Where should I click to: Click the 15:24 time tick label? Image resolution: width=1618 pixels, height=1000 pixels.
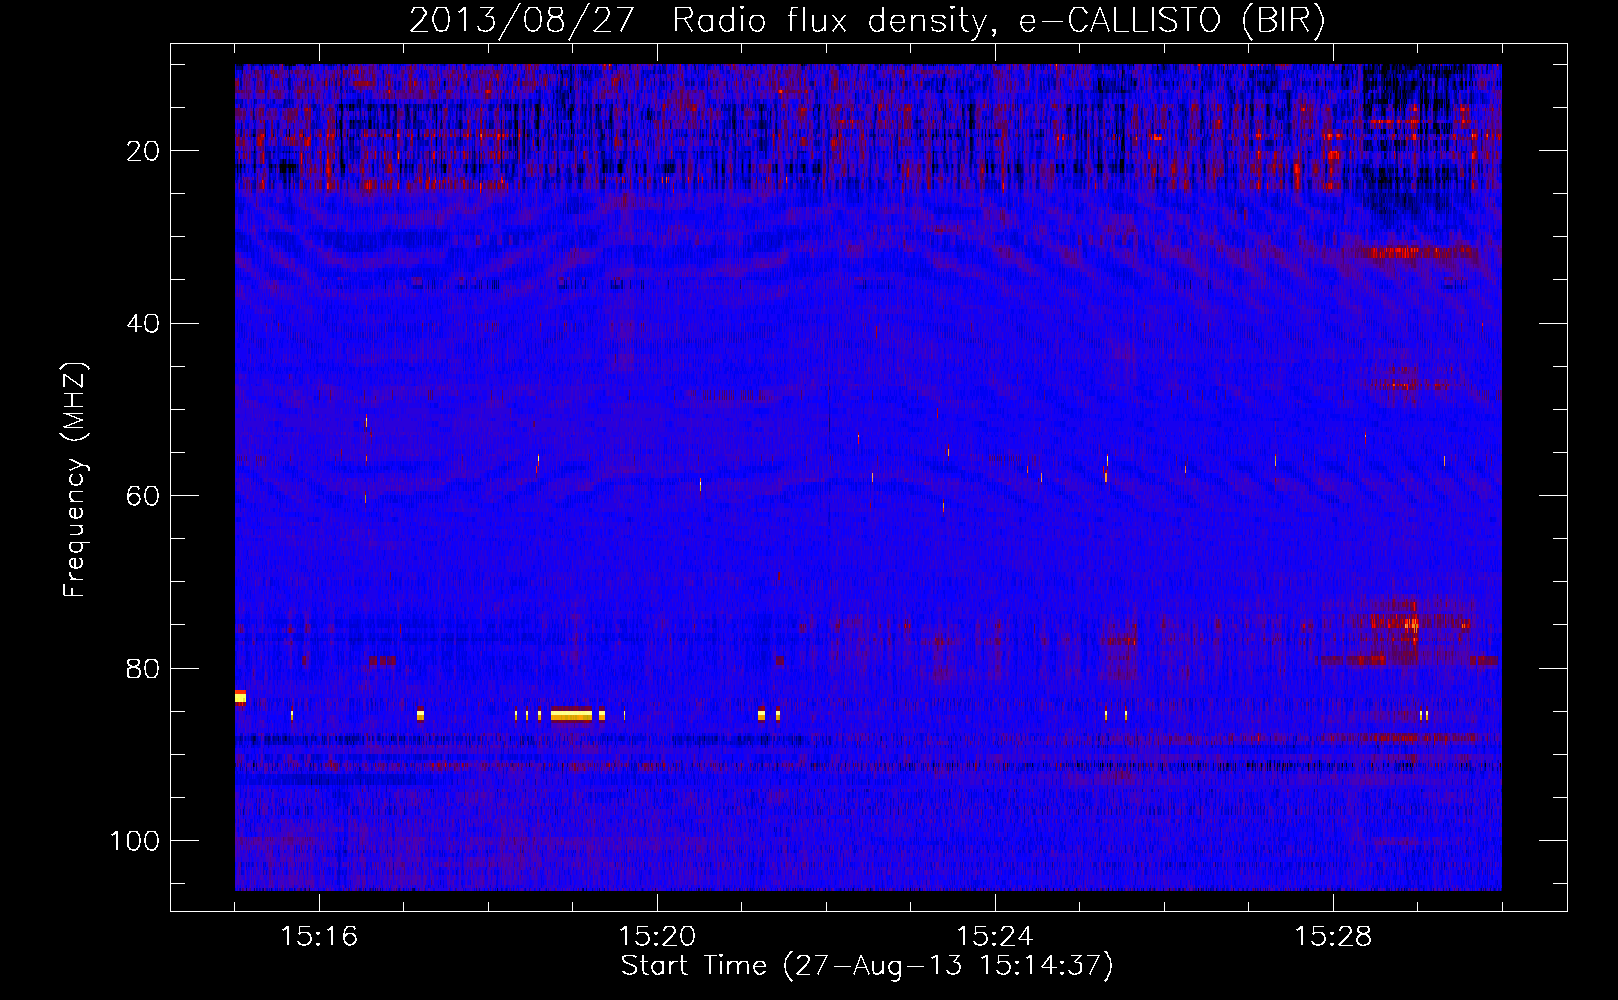(995, 936)
